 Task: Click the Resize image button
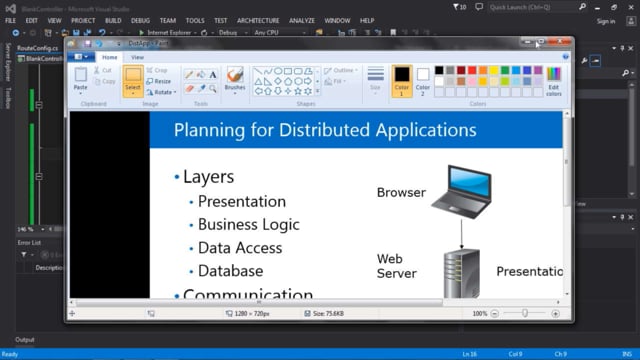(x=159, y=81)
